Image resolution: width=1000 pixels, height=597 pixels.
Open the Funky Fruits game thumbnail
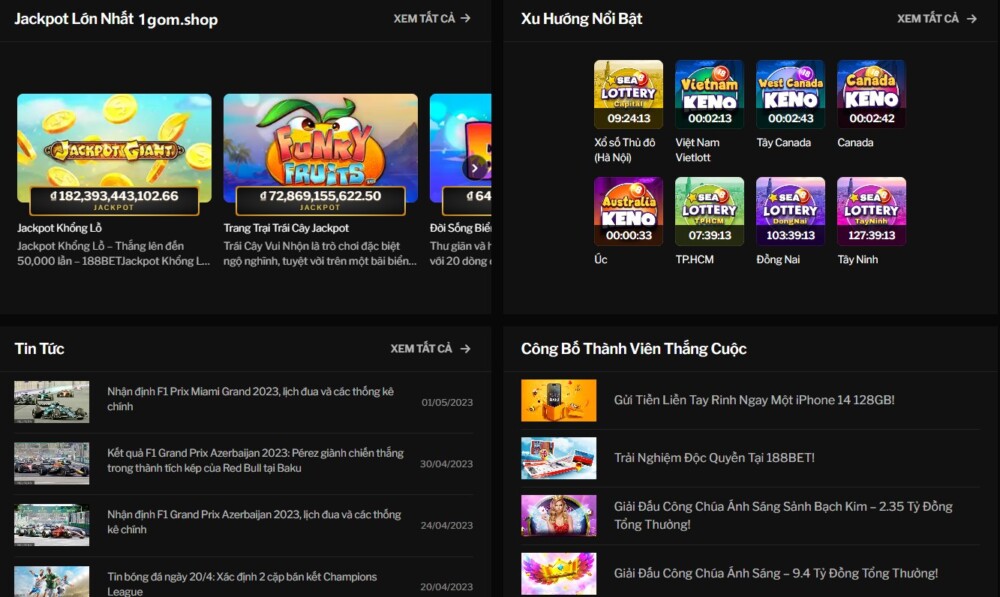tap(320, 150)
